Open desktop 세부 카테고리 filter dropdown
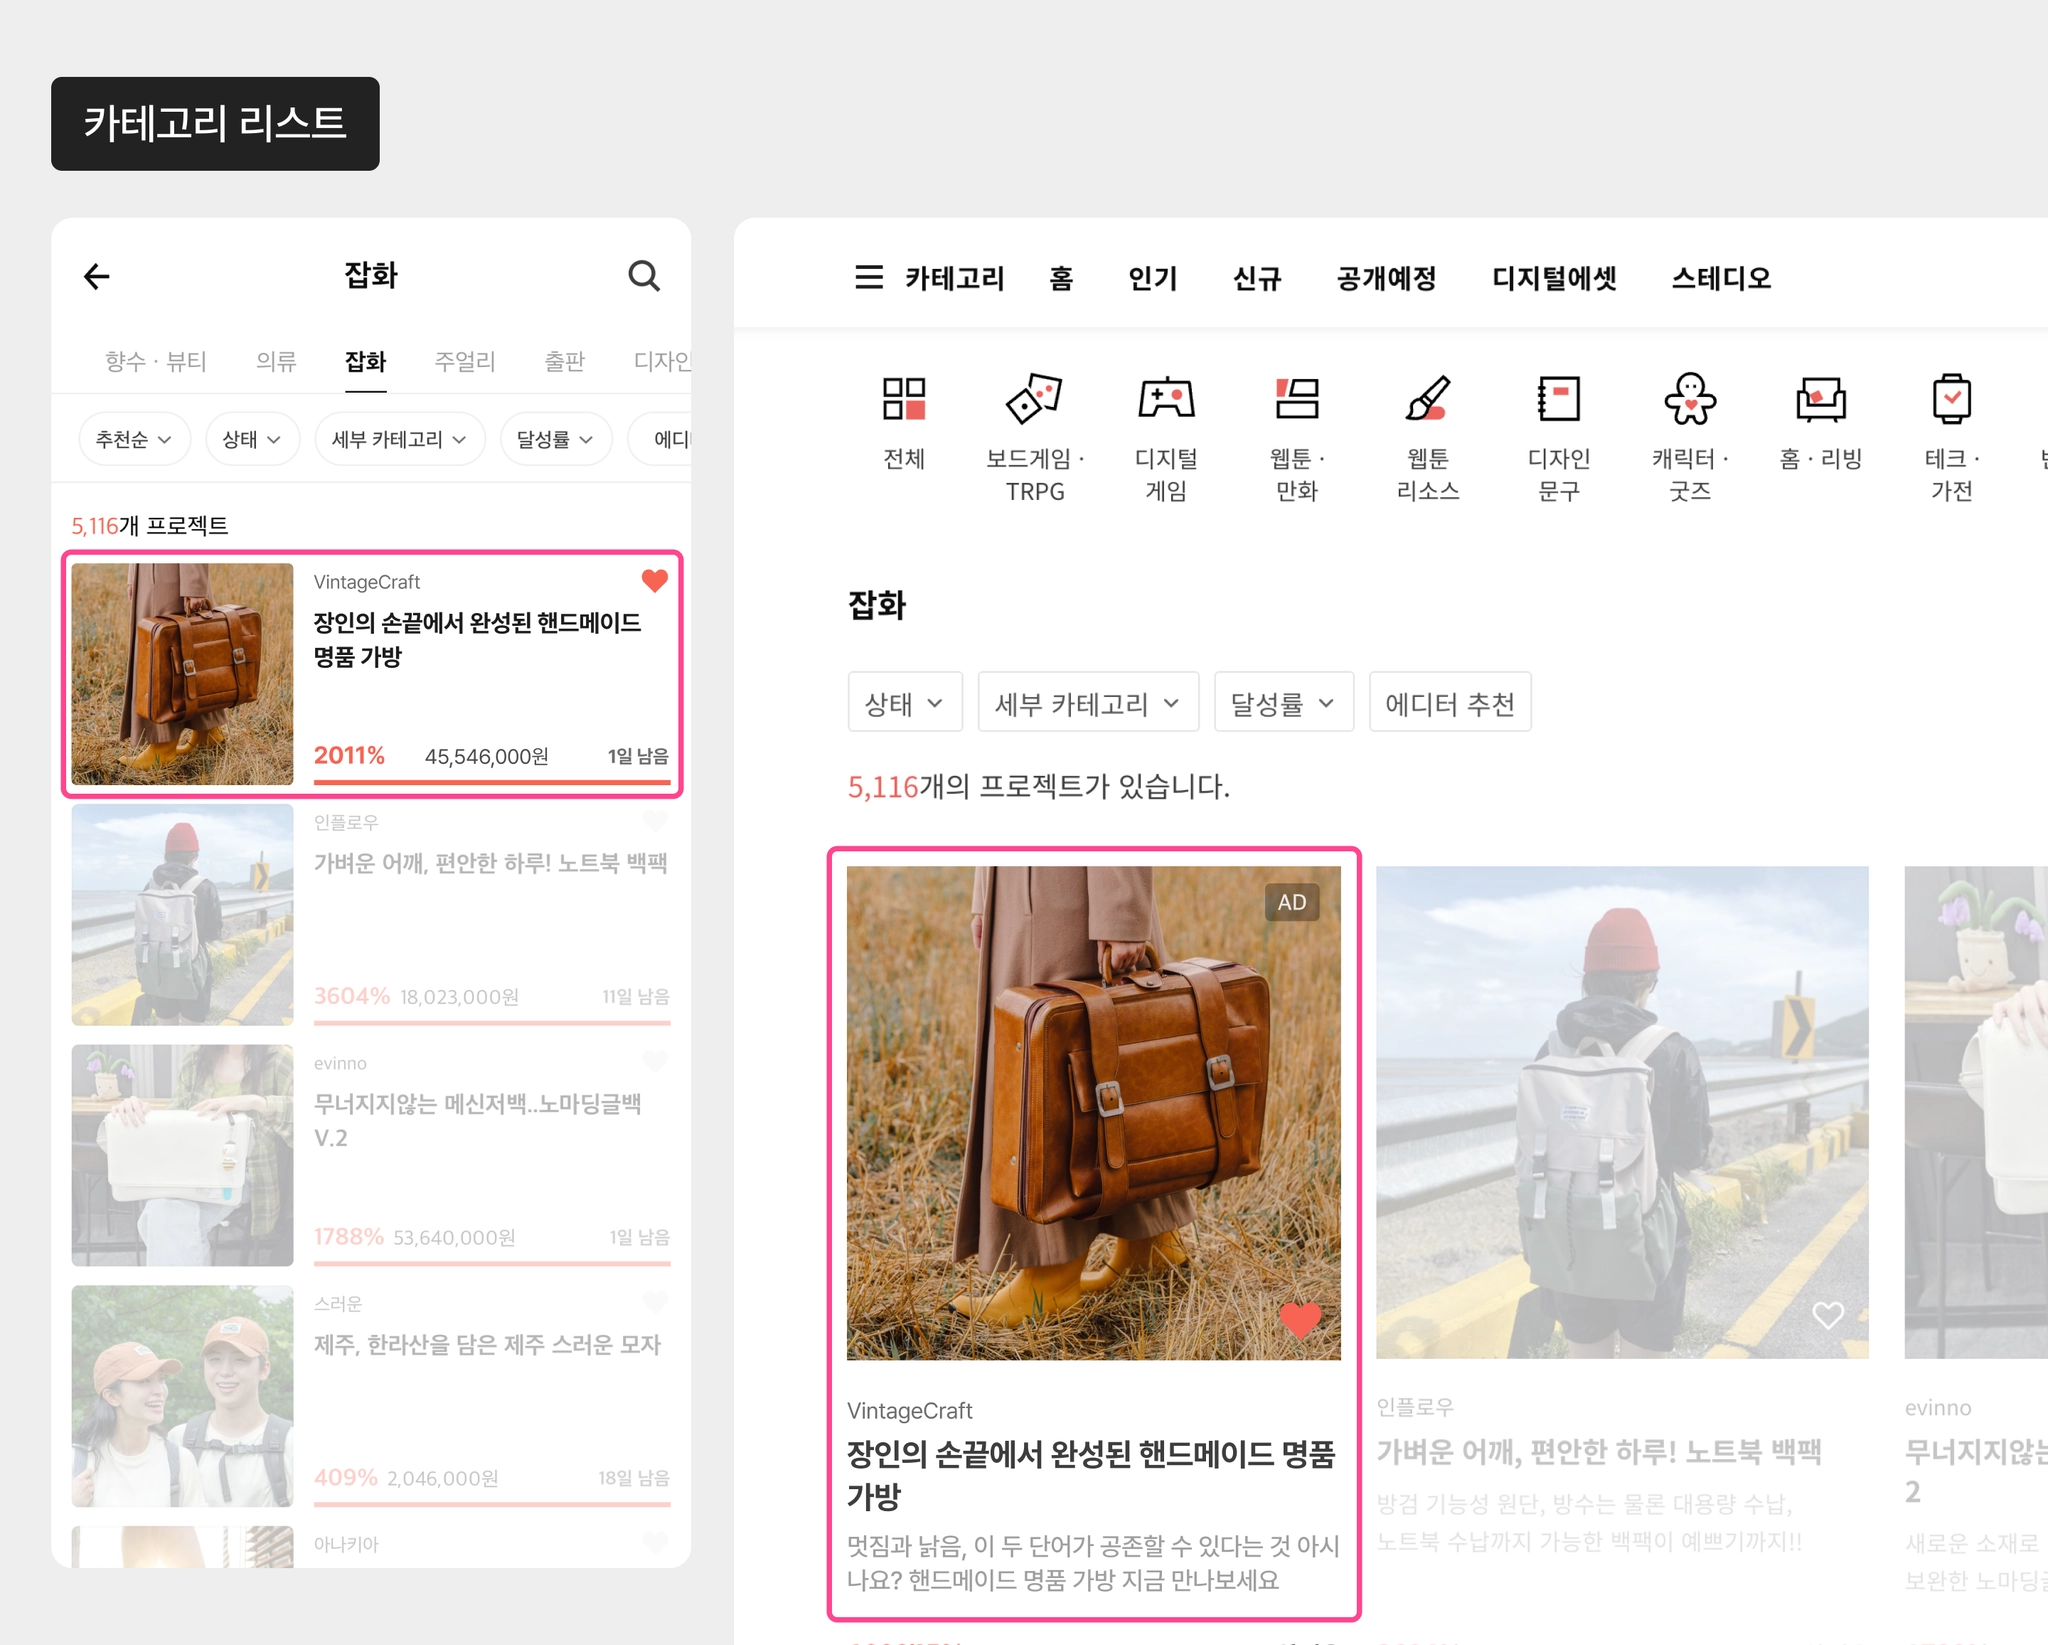 pos(1088,703)
